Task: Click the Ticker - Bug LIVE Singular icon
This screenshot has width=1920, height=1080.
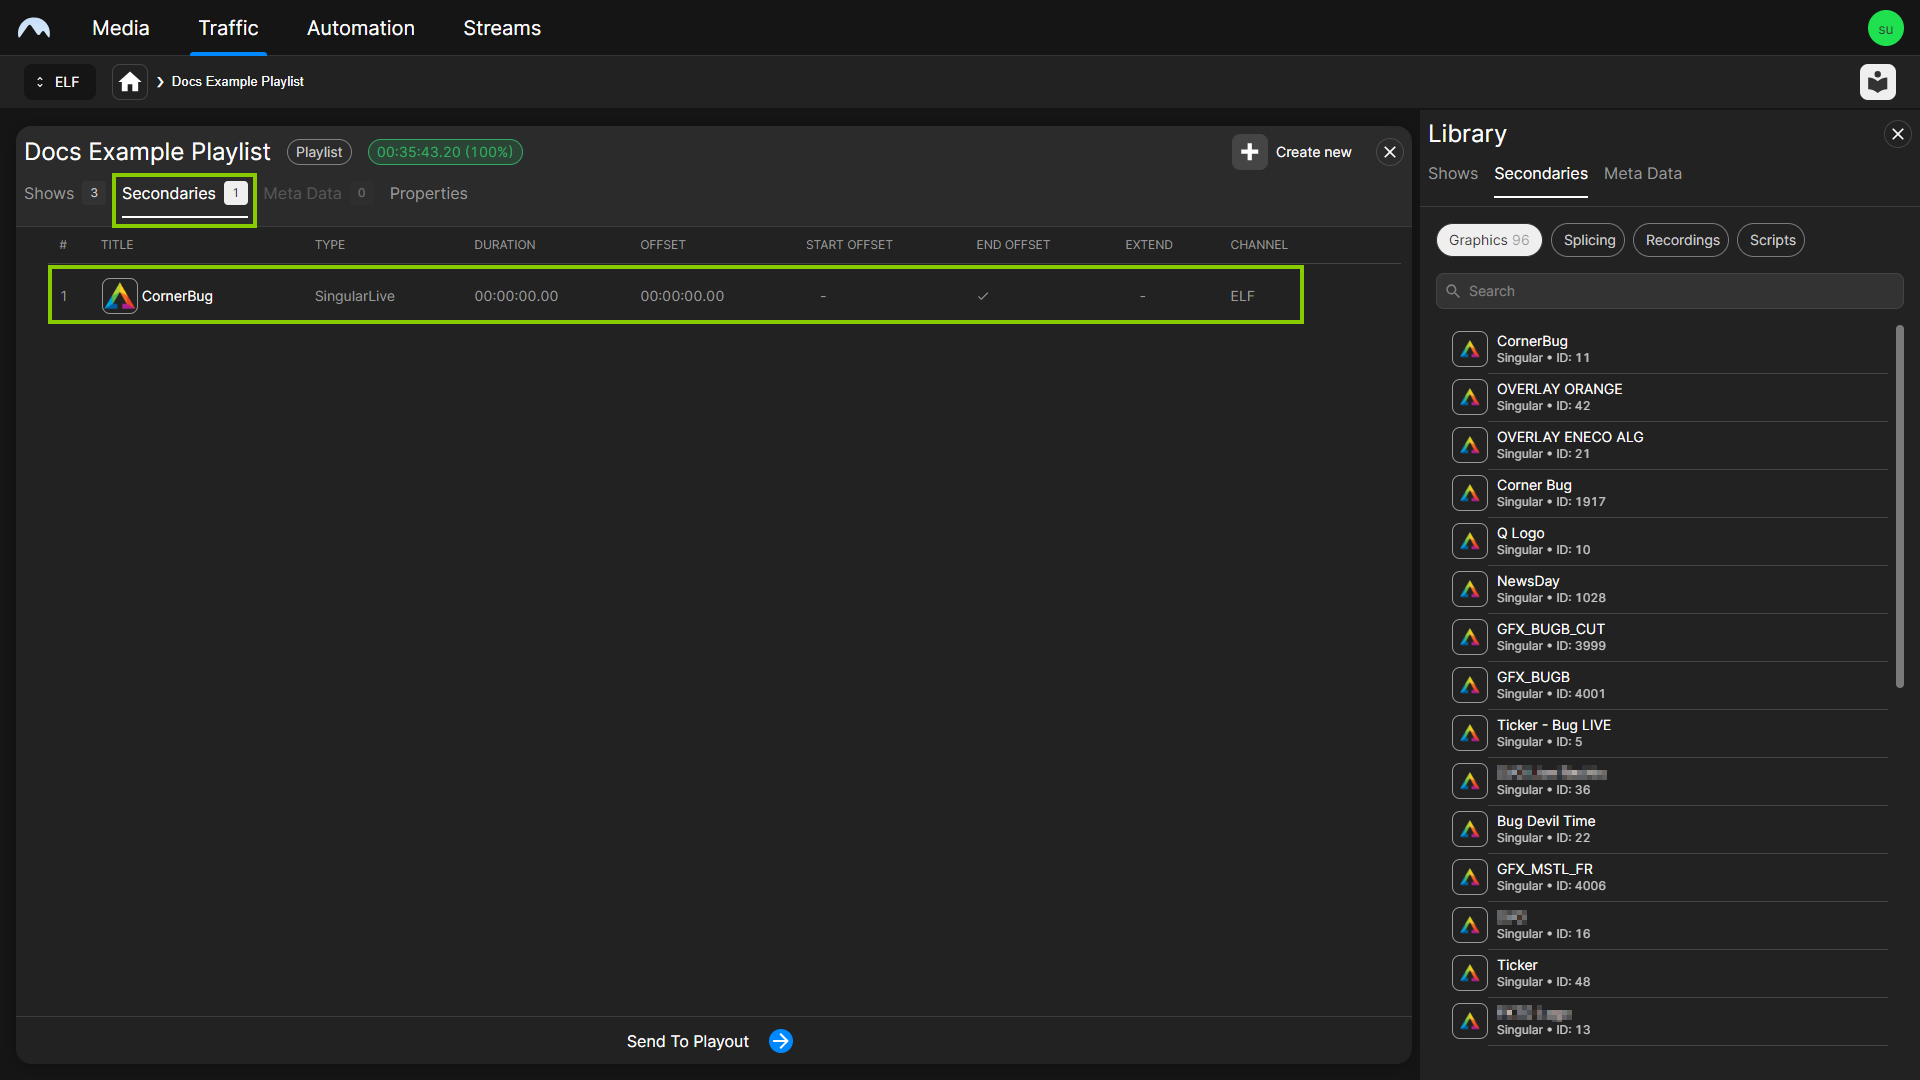Action: pos(1468,733)
